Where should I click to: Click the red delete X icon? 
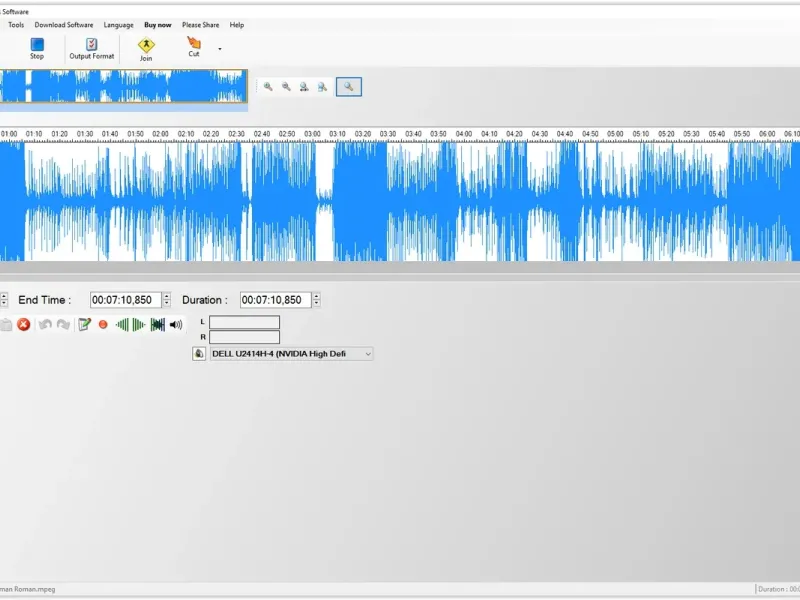pos(24,325)
